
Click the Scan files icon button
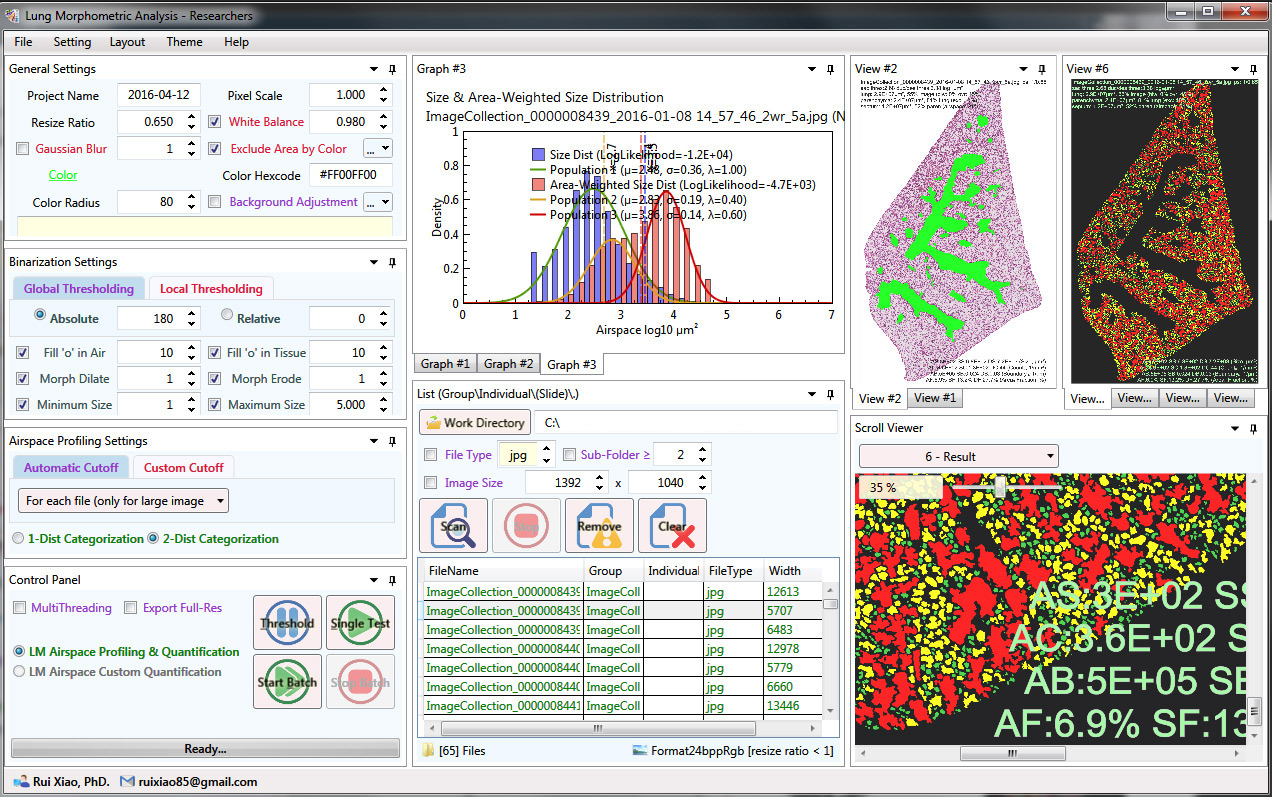coord(453,526)
